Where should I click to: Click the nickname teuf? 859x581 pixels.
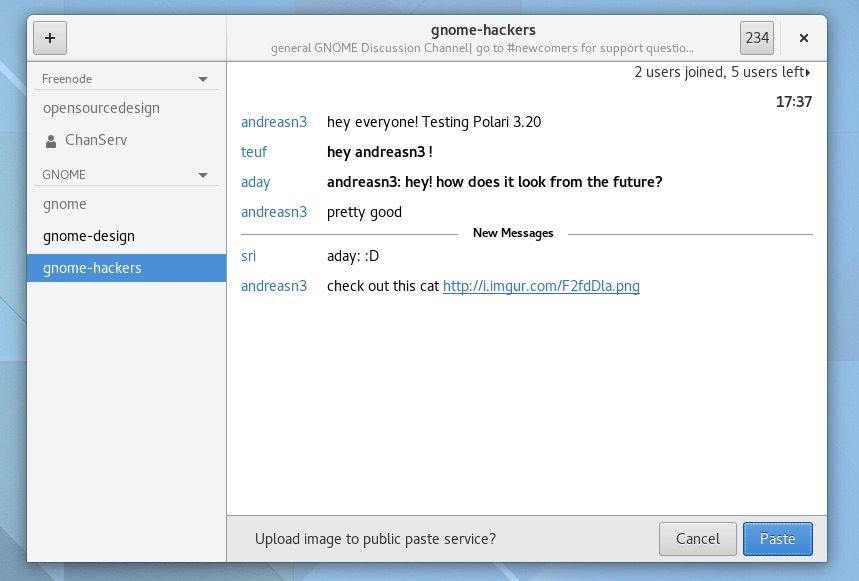pyautogui.click(x=254, y=152)
